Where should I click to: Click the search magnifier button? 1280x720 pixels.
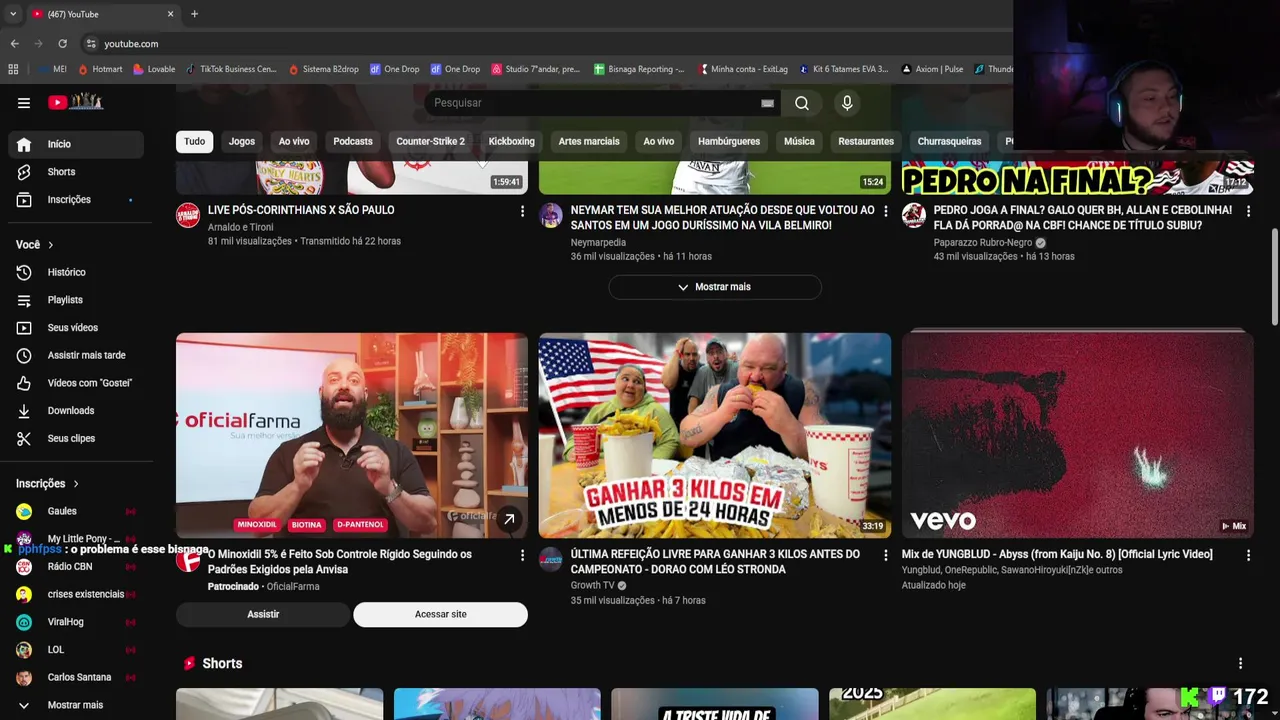click(x=802, y=103)
